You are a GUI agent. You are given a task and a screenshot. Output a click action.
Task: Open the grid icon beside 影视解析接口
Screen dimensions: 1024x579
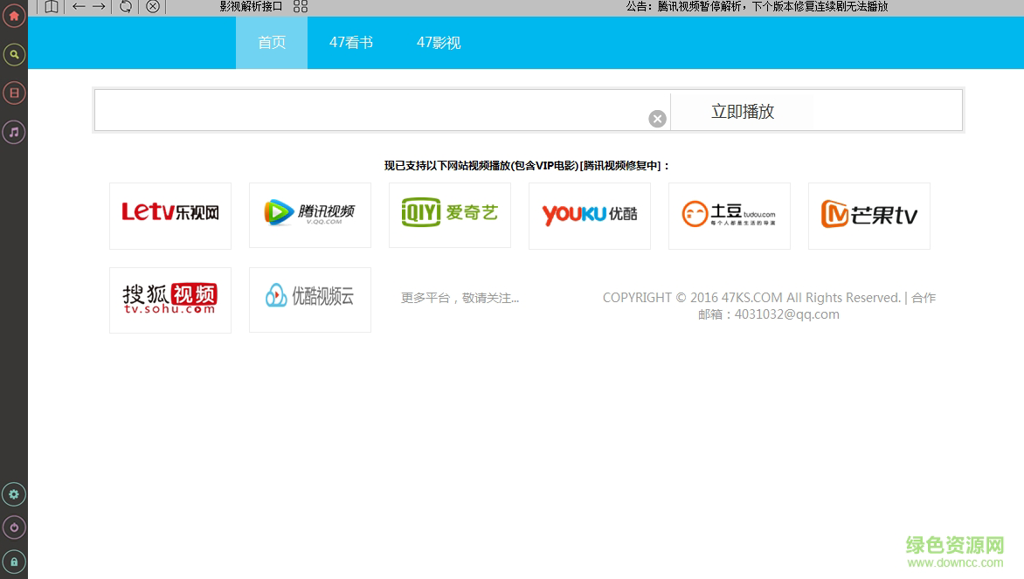click(300, 7)
